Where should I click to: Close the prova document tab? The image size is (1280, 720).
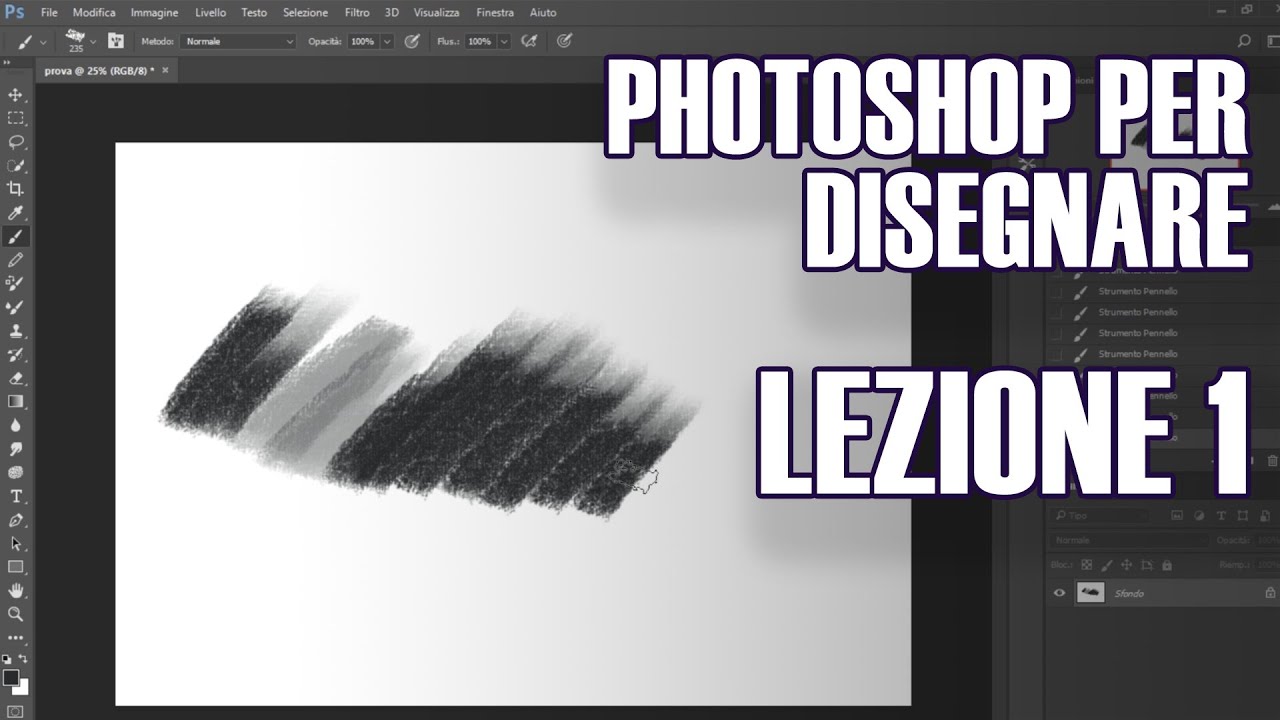pos(166,71)
